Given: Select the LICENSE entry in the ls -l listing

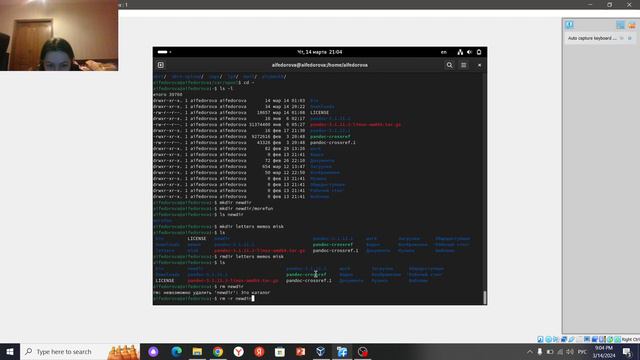Looking at the screenshot, I should (319, 113).
